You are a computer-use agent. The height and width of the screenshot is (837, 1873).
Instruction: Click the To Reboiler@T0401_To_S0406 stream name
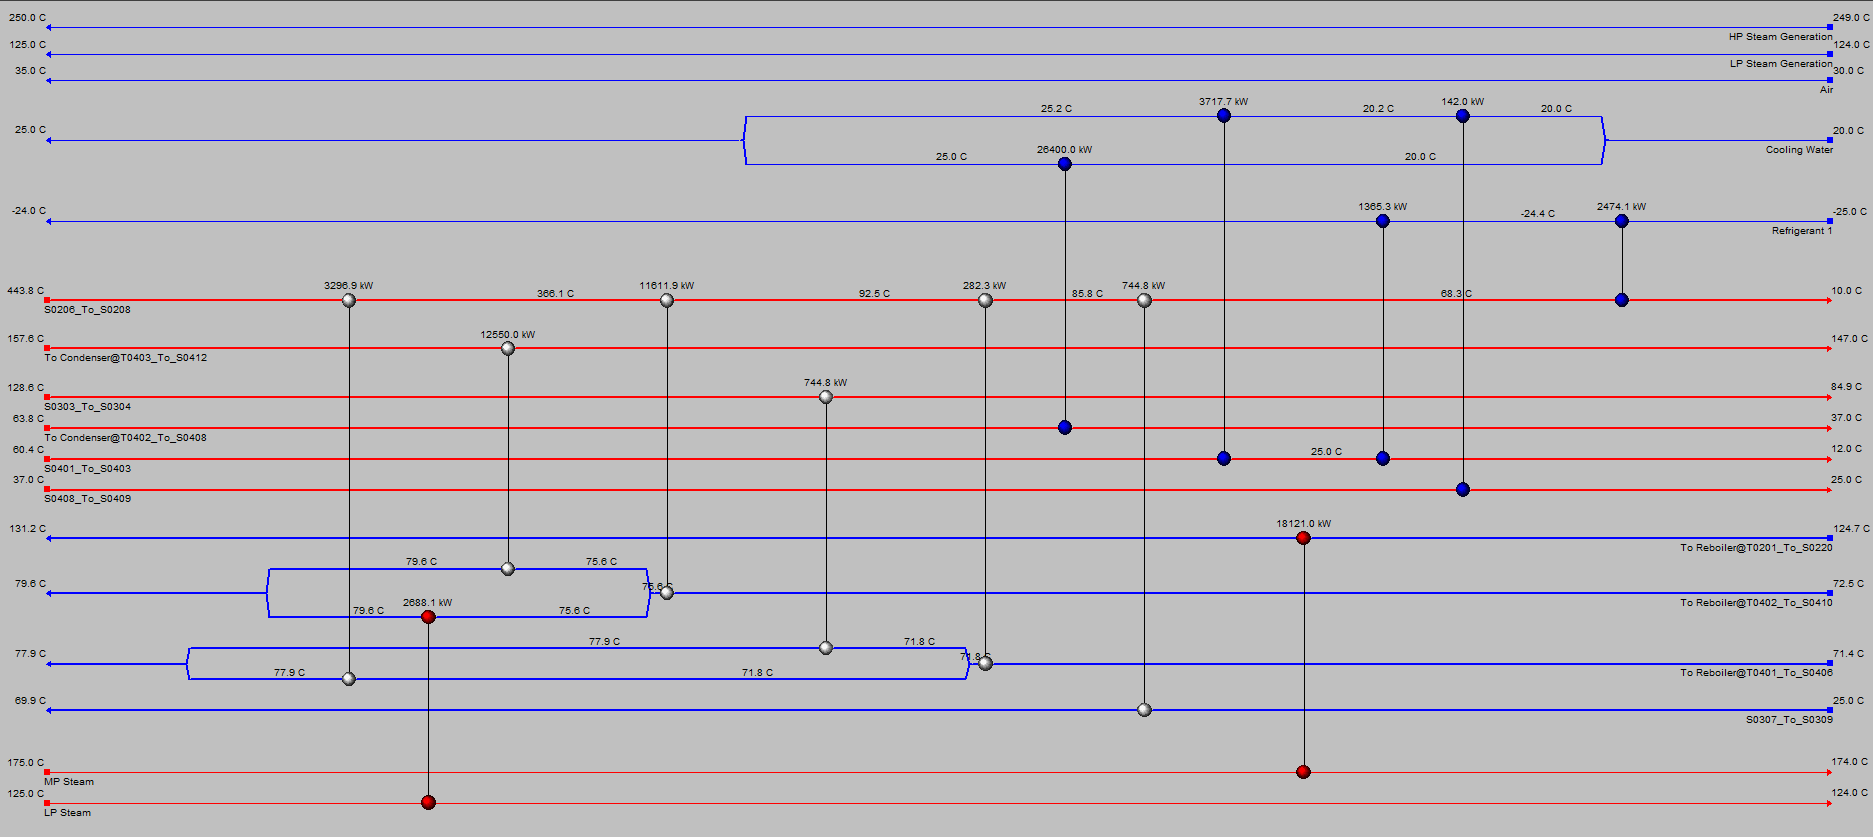tap(1756, 673)
